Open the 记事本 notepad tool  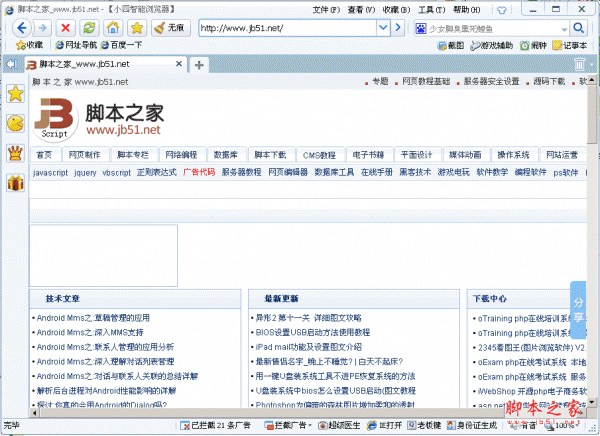(570, 46)
